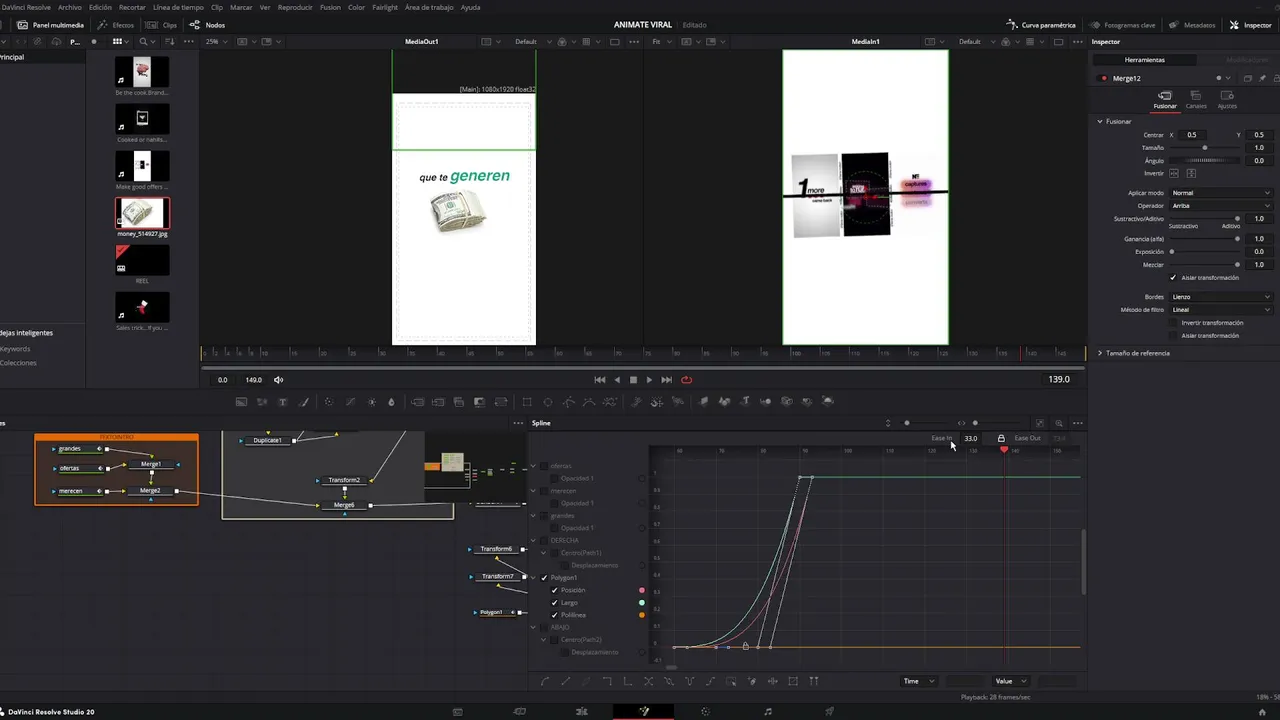Open the Operador dropdown

1220,206
